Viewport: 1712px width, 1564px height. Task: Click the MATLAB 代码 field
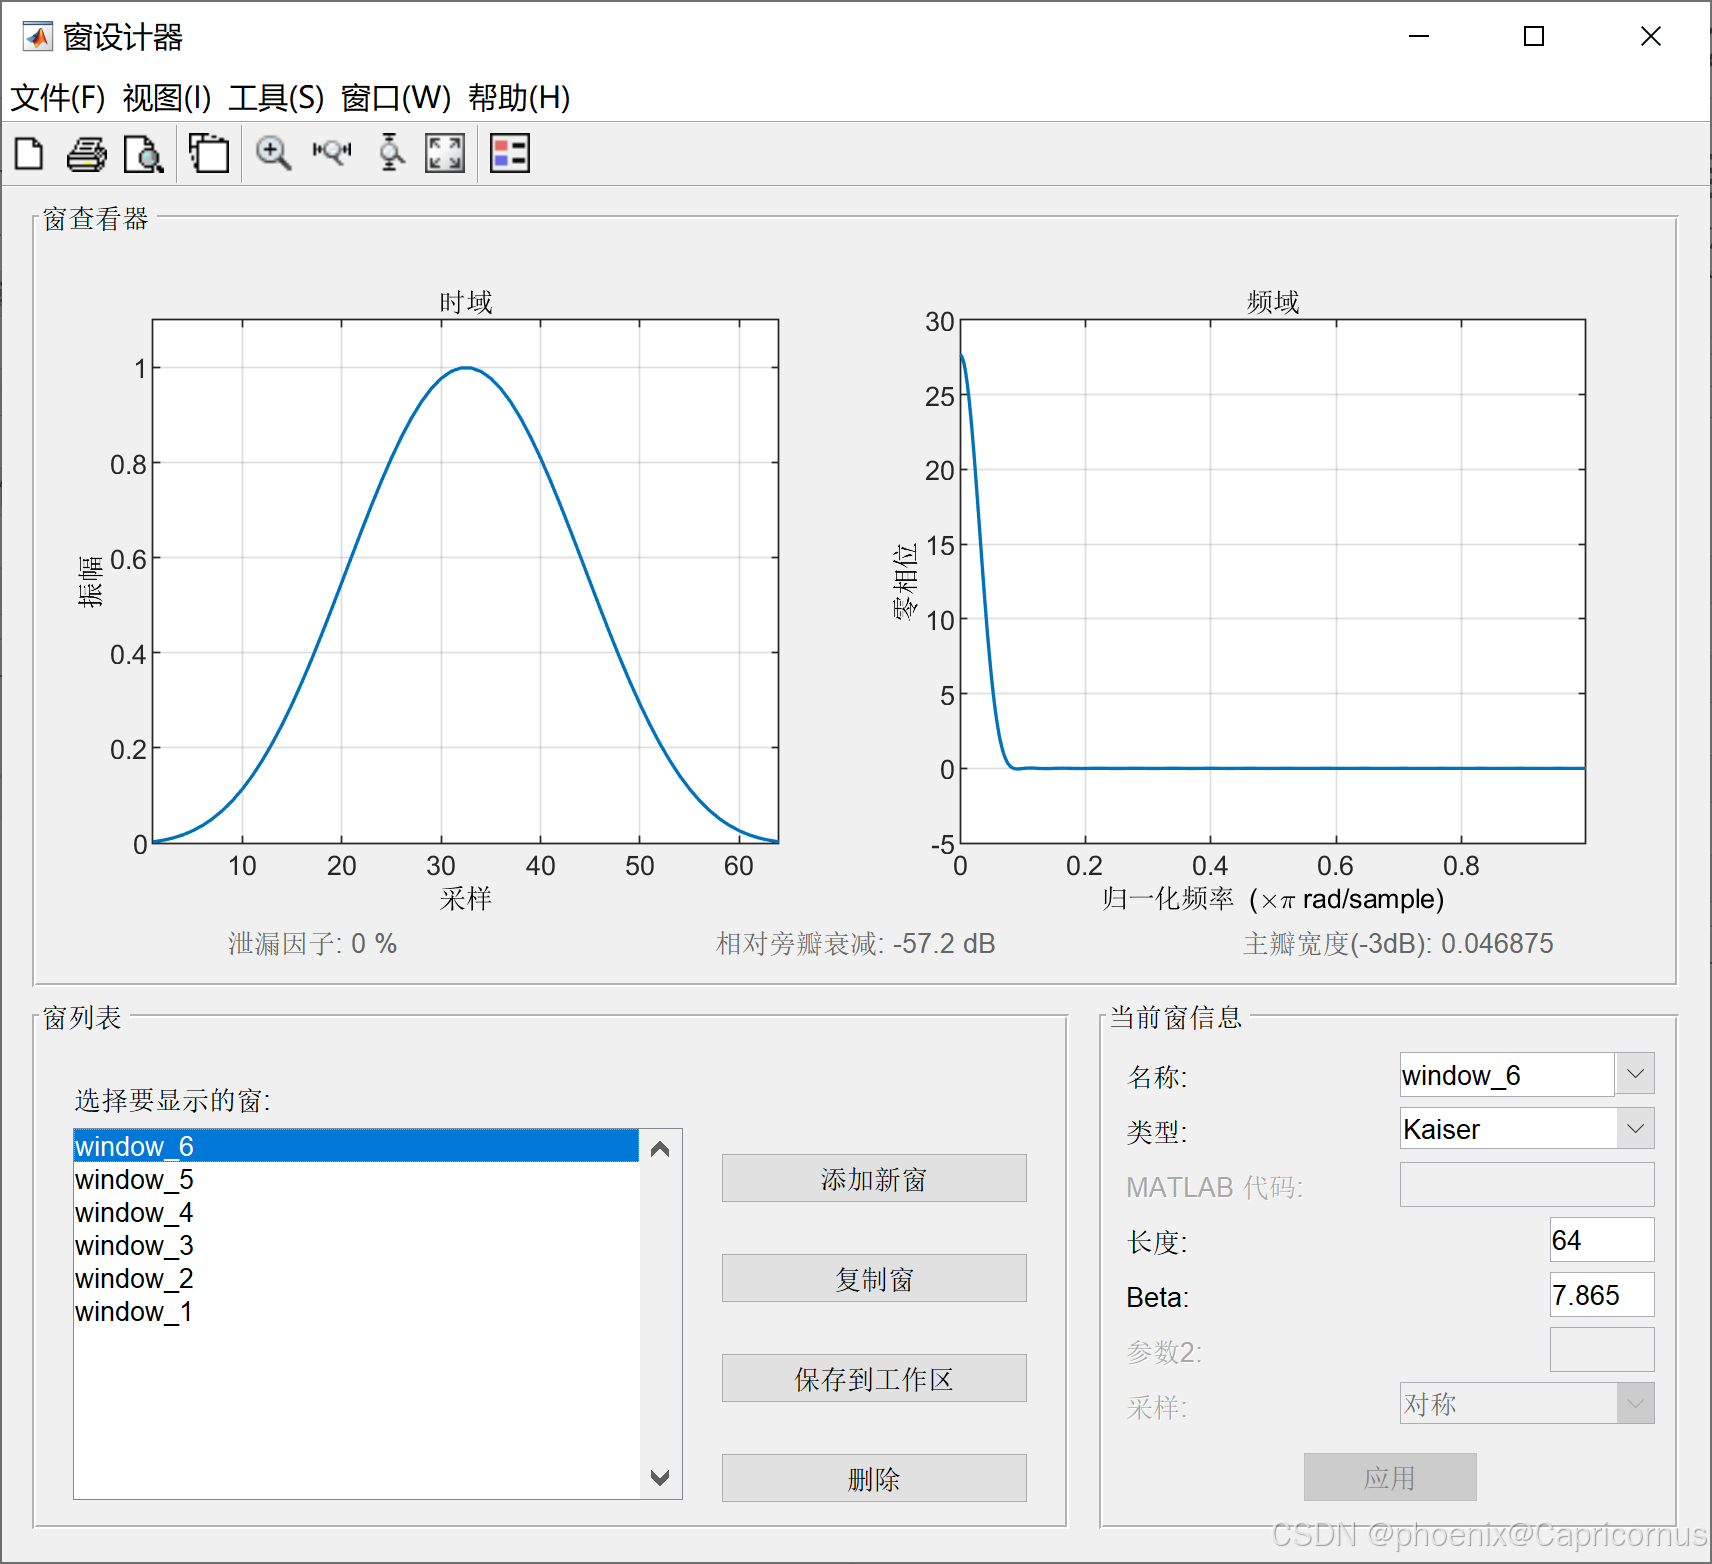[x=1527, y=1185]
